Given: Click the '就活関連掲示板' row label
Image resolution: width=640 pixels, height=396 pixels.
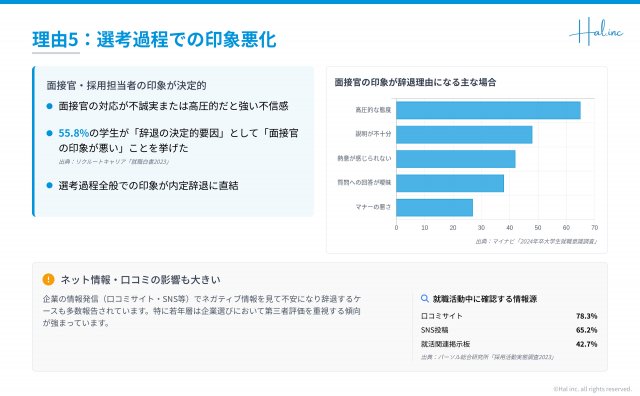Looking at the screenshot, I should click(445, 344).
